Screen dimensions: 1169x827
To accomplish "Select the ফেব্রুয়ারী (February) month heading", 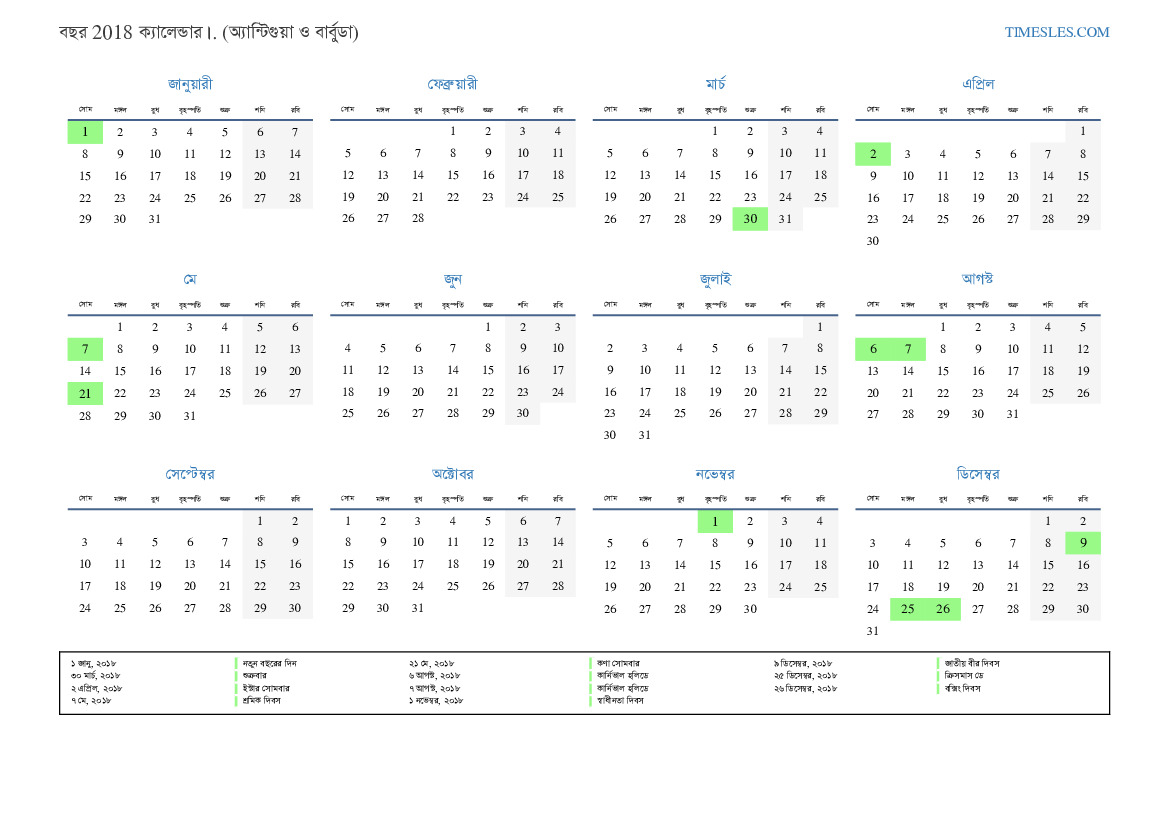I will point(452,84).
